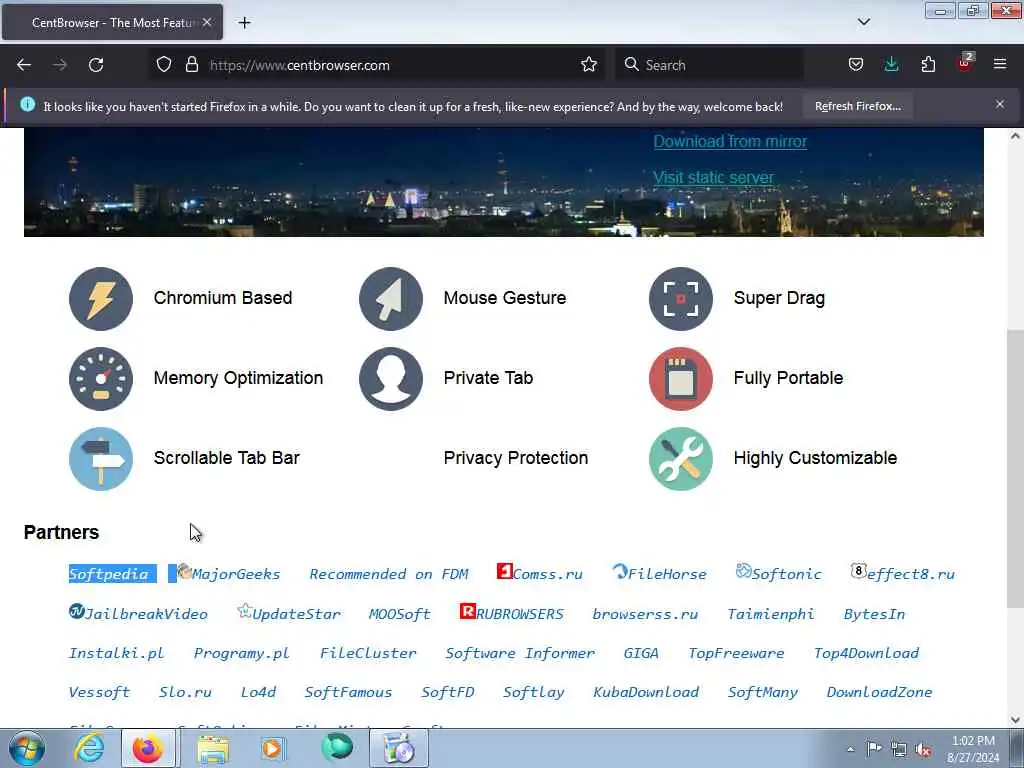Image resolution: width=1024 pixels, height=768 pixels.
Task: Open Windows Media Player from taskbar
Action: [272, 748]
